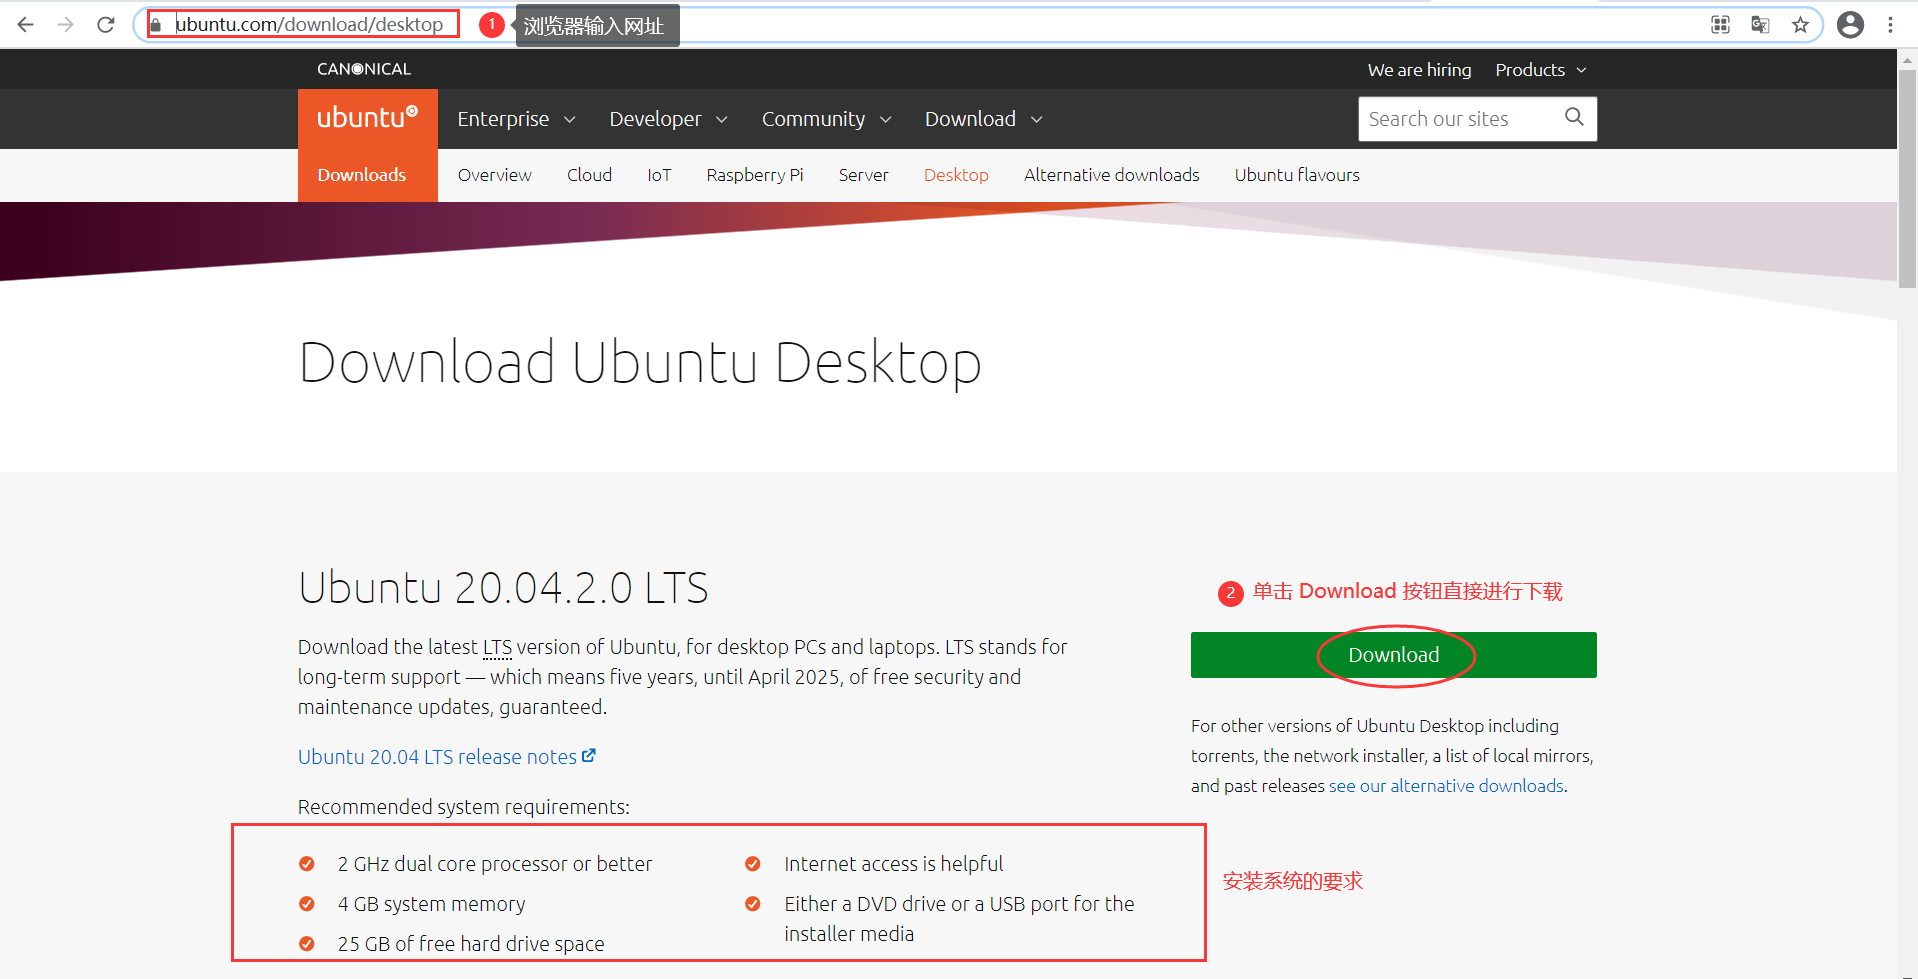Click the LTS abbreviation in description
The image size is (1918, 979).
[497, 647]
